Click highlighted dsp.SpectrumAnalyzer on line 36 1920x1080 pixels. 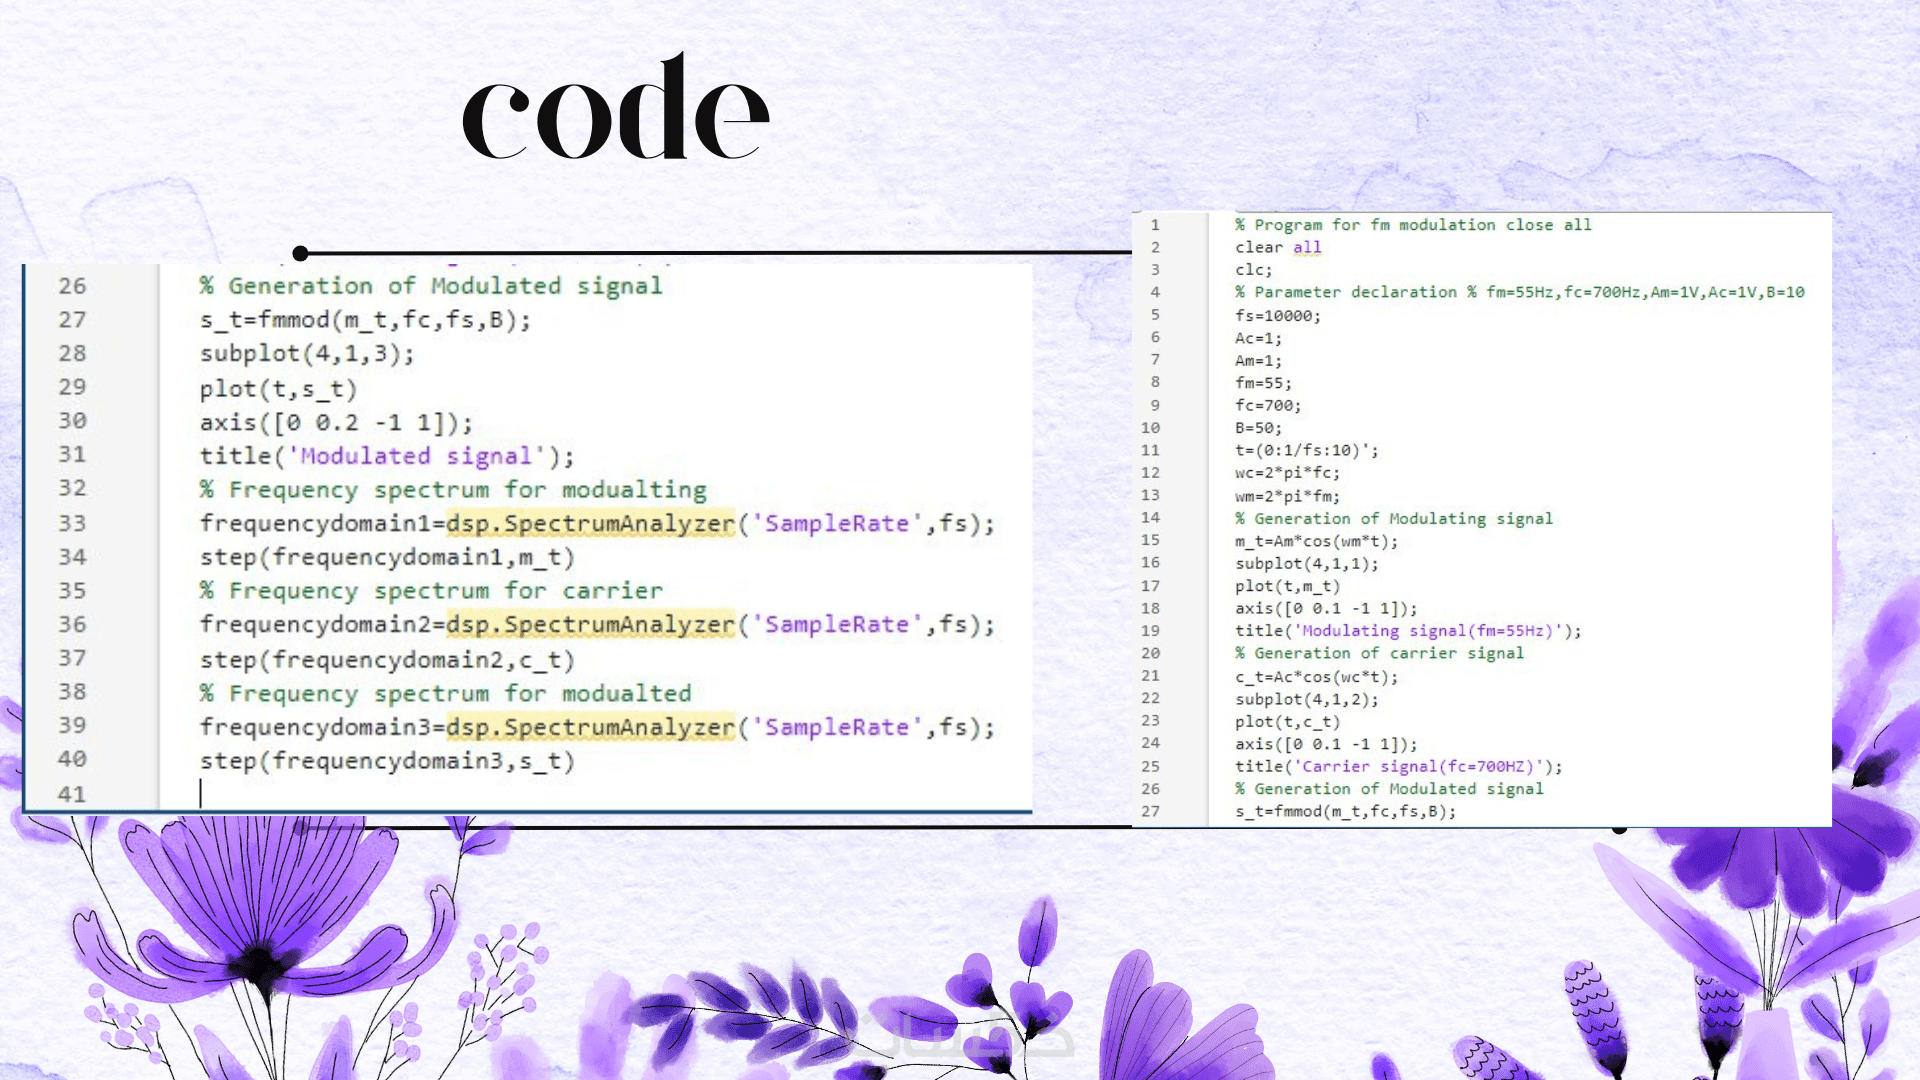click(590, 624)
